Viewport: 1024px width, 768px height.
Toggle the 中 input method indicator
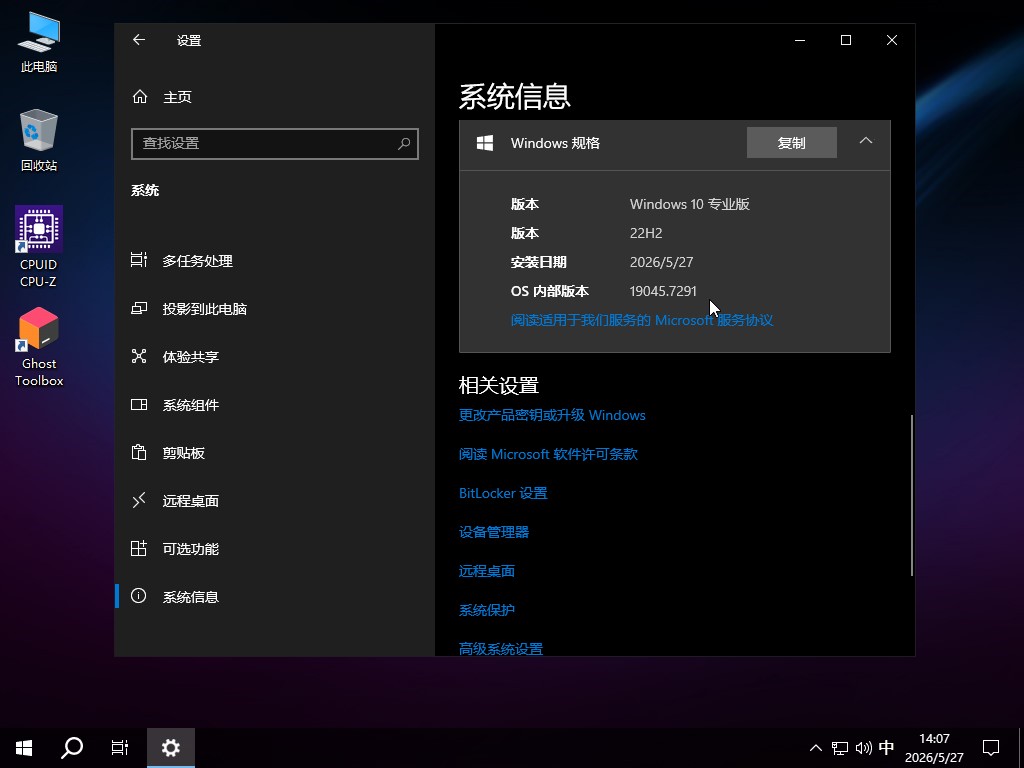pos(886,748)
